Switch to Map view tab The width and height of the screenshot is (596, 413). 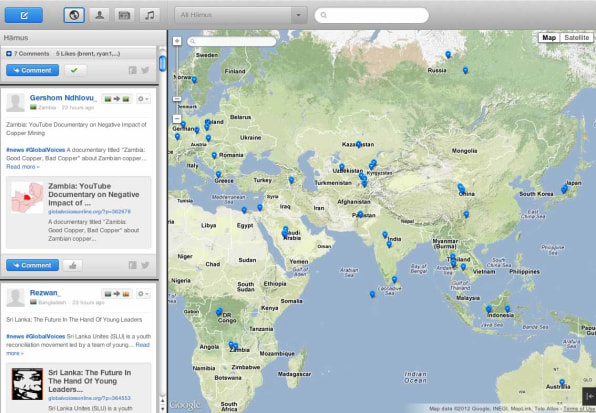pyautogui.click(x=549, y=38)
